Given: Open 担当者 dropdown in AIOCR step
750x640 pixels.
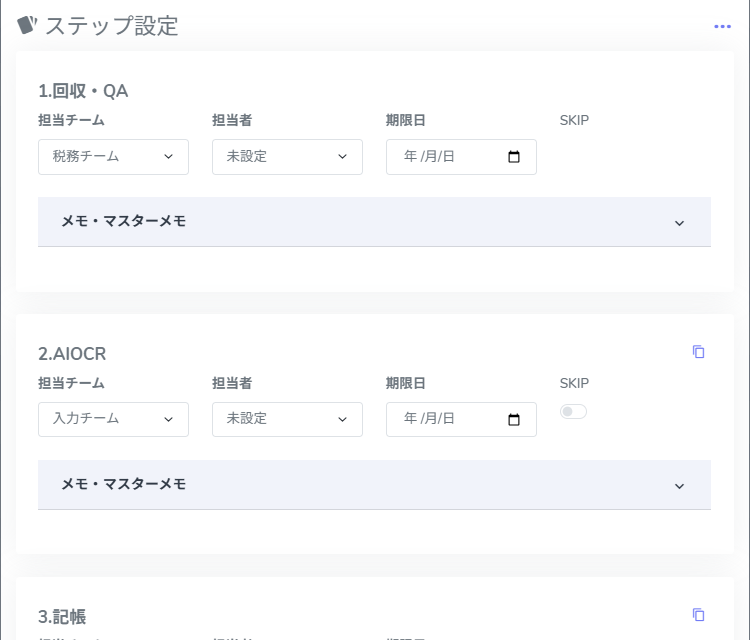Looking at the screenshot, I should 287,420.
